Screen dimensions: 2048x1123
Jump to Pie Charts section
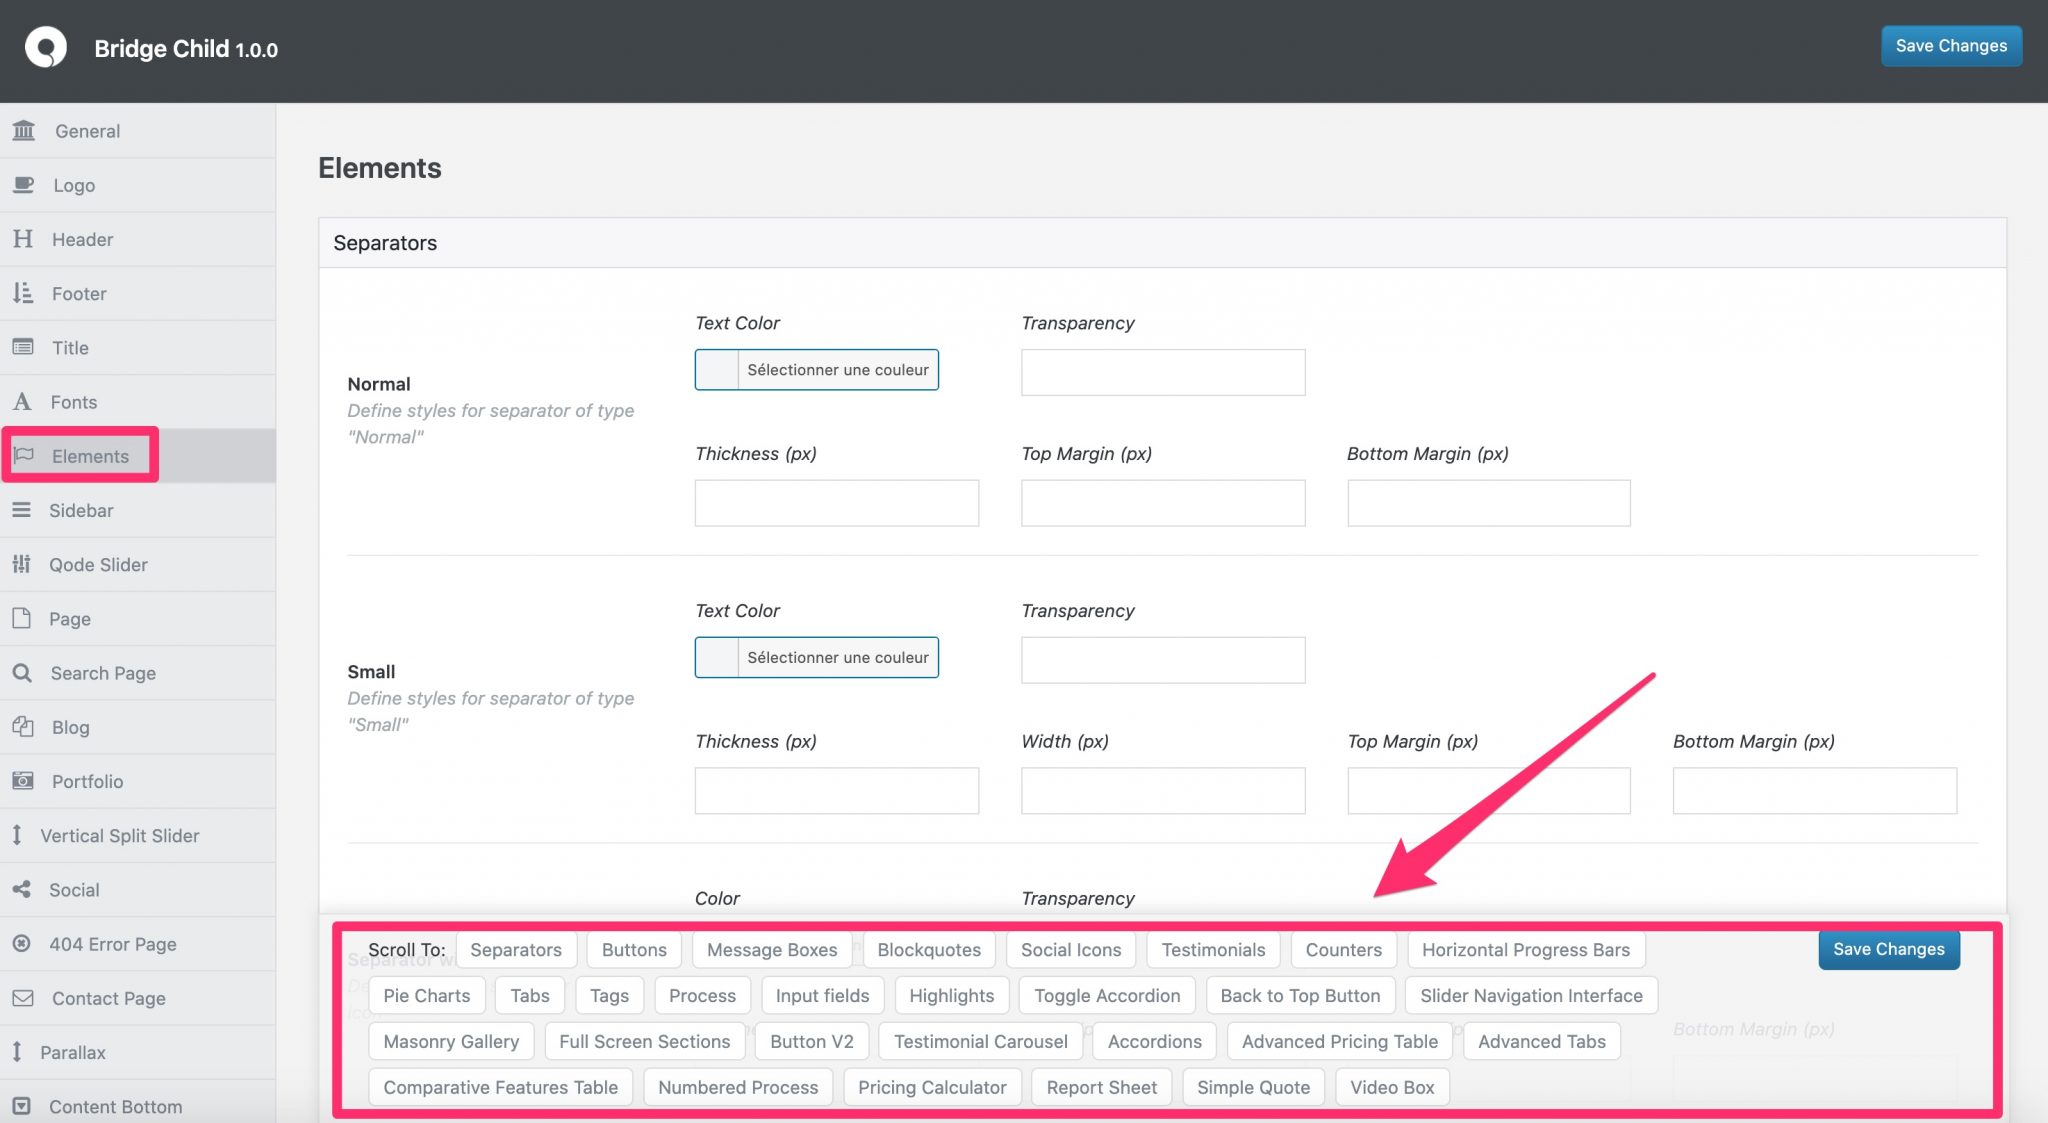coord(426,996)
